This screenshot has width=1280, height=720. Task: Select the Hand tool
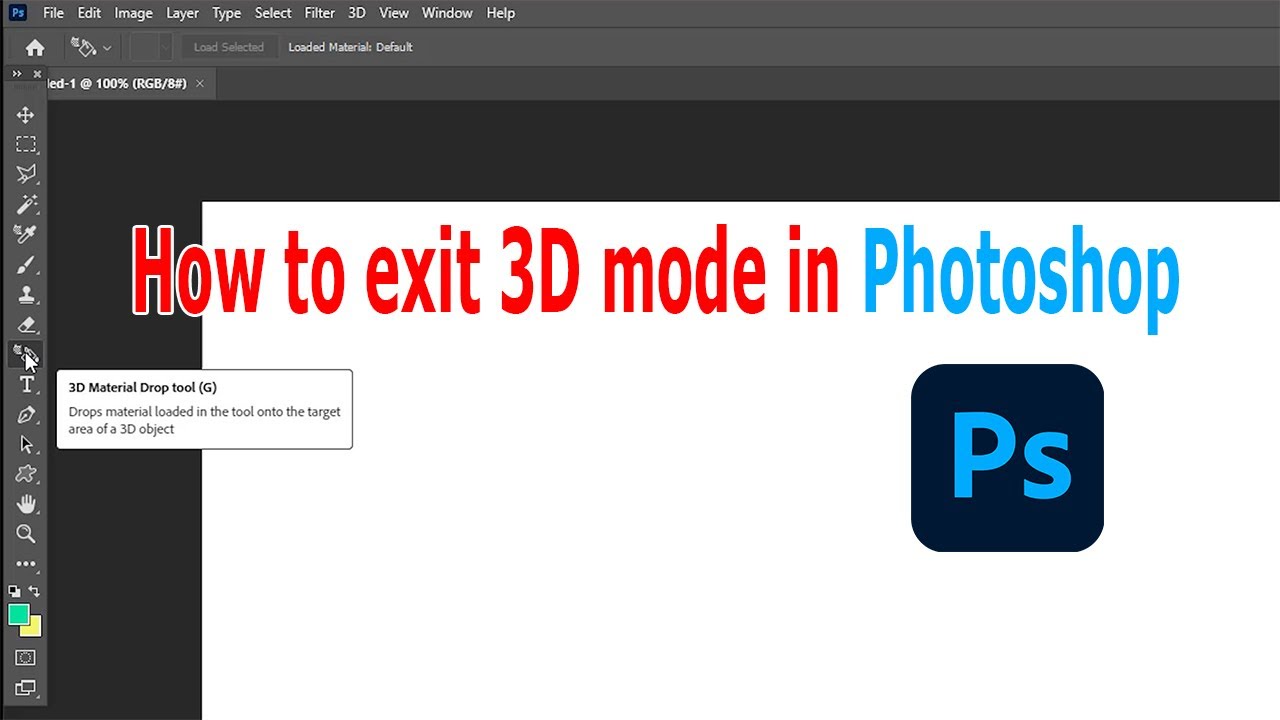coord(26,504)
